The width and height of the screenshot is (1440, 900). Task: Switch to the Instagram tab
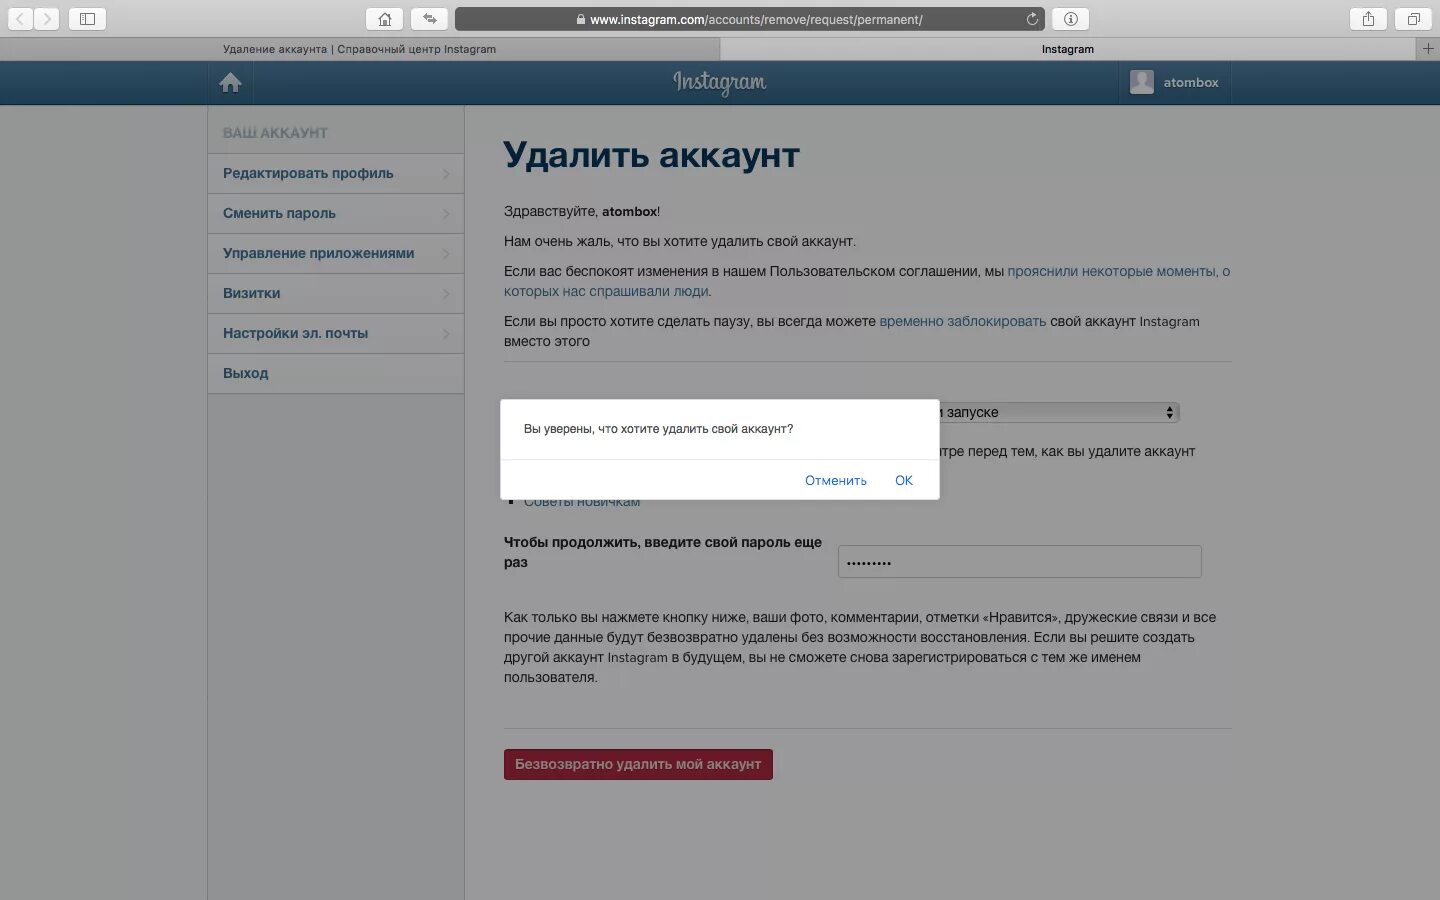pyautogui.click(x=1067, y=49)
